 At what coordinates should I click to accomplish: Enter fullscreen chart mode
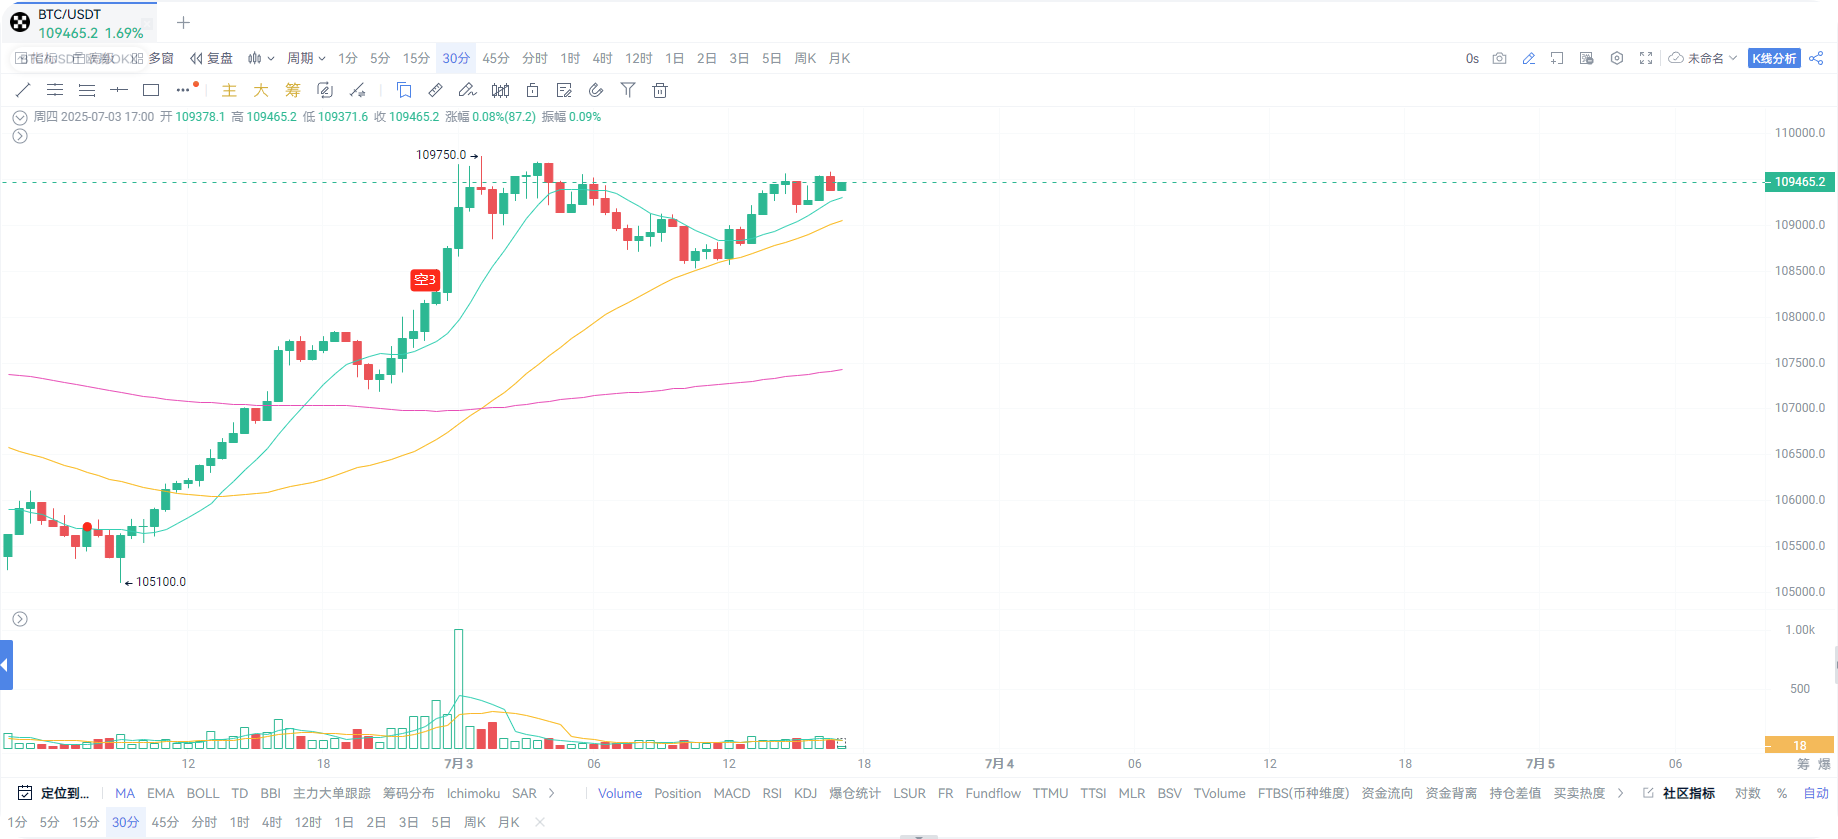click(1646, 58)
